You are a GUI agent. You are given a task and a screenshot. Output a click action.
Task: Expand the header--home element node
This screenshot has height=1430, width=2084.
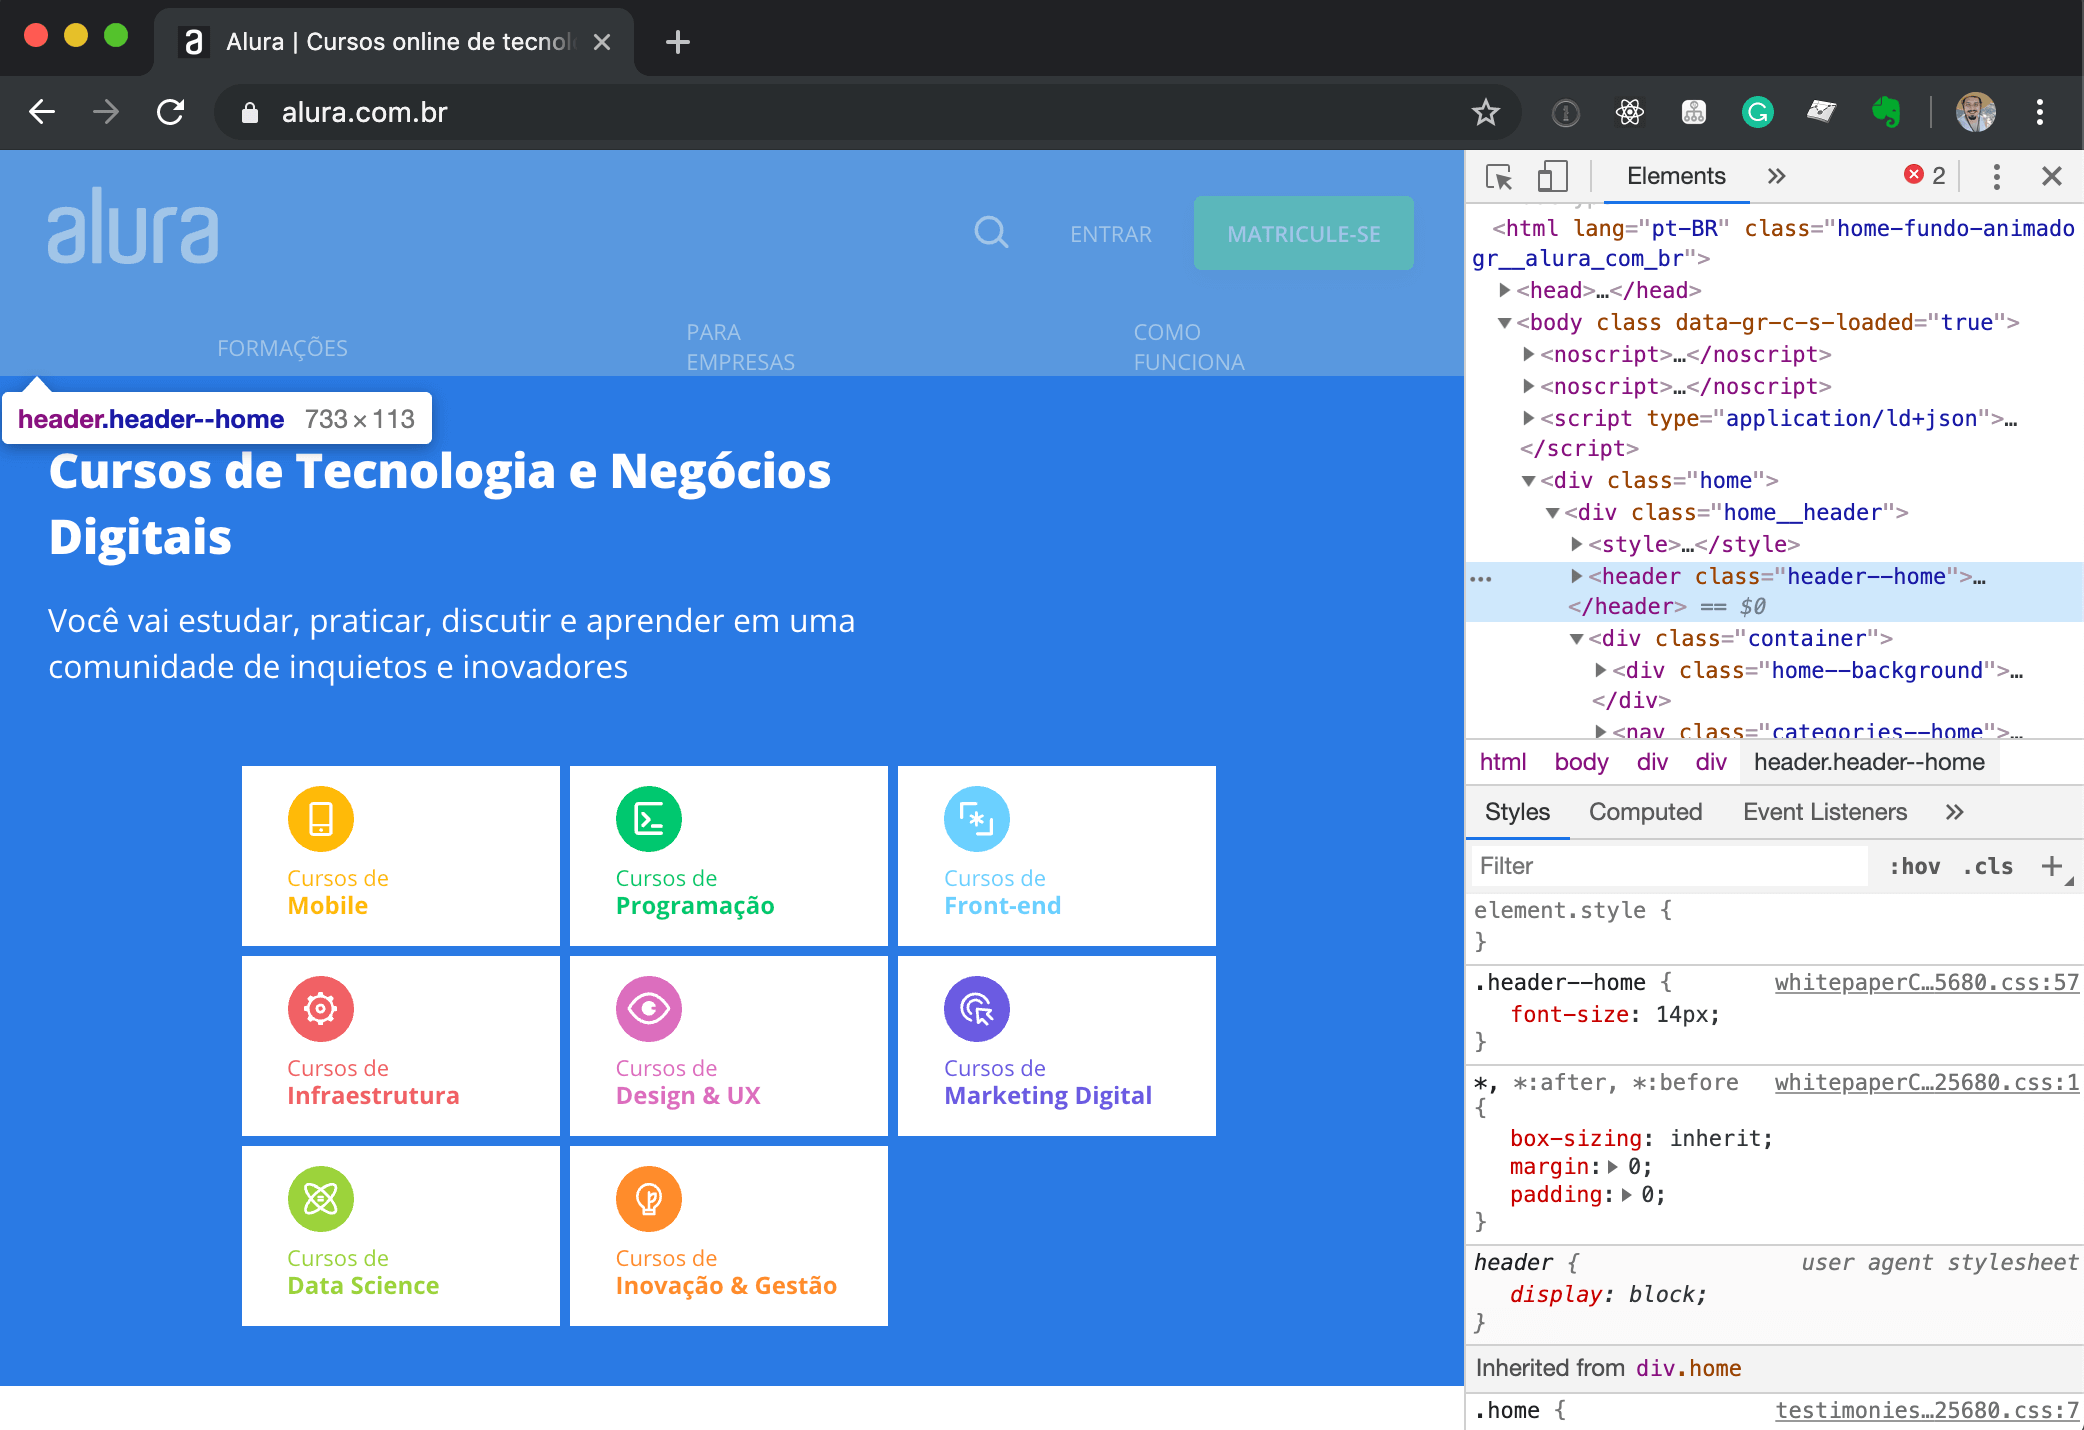1576,576
